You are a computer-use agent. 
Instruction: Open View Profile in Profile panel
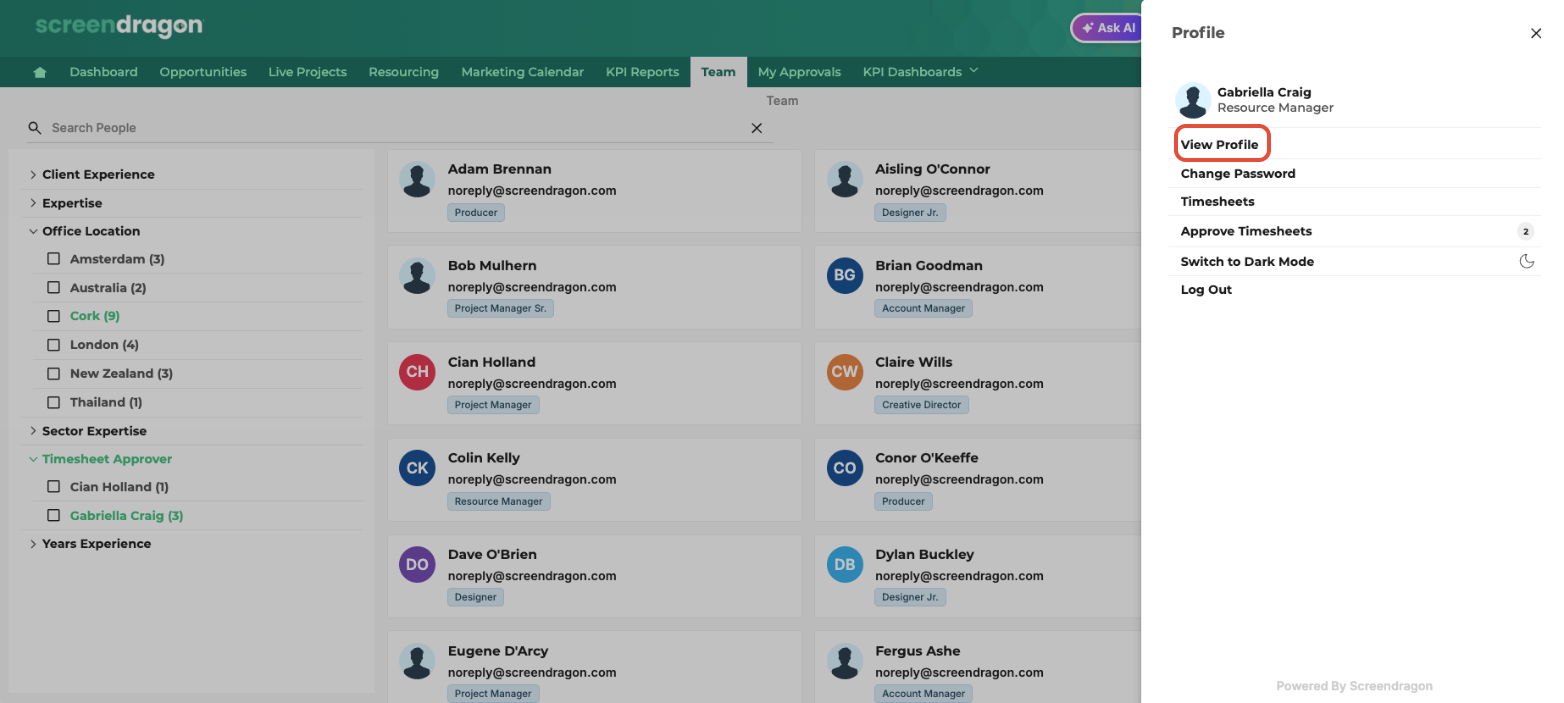pos(1220,145)
